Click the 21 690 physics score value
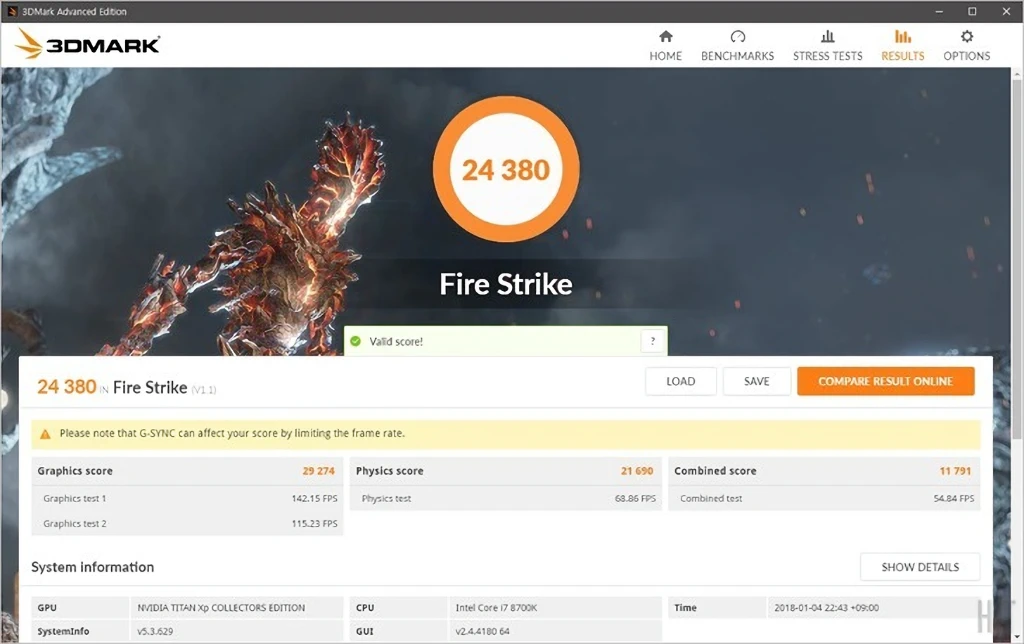1024x644 pixels. click(x=637, y=471)
